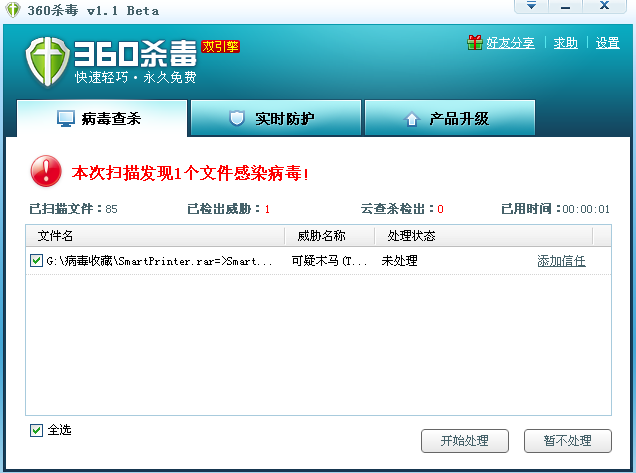Open the 好友分享 link
The width and height of the screenshot is (636, 473).
tap(510, 43)
